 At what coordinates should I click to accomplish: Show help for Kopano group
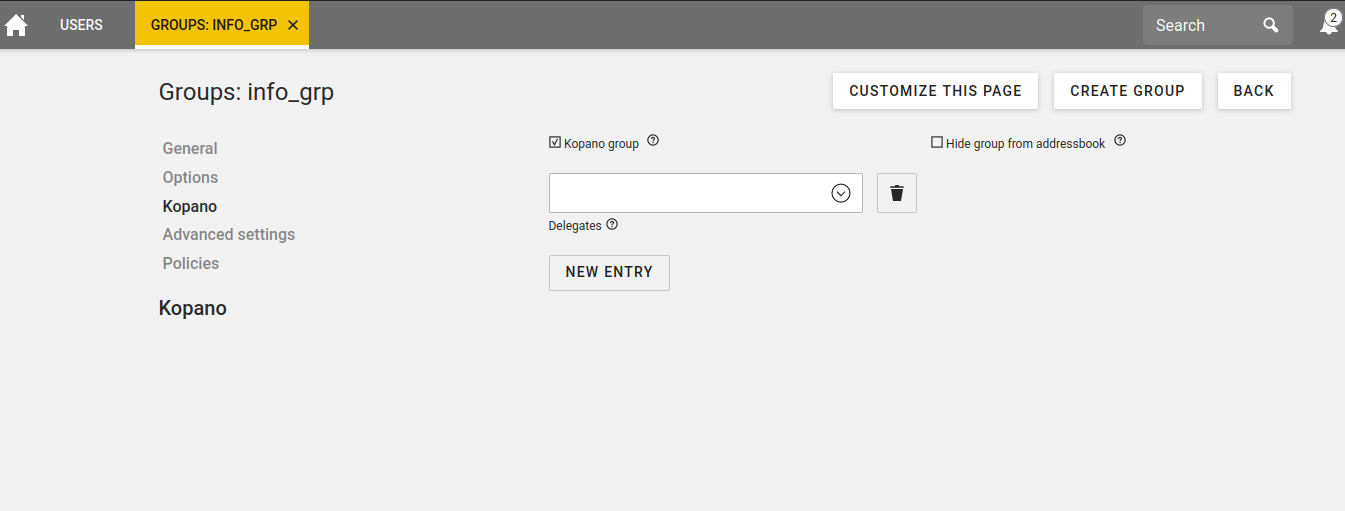[x=653, y=141]
